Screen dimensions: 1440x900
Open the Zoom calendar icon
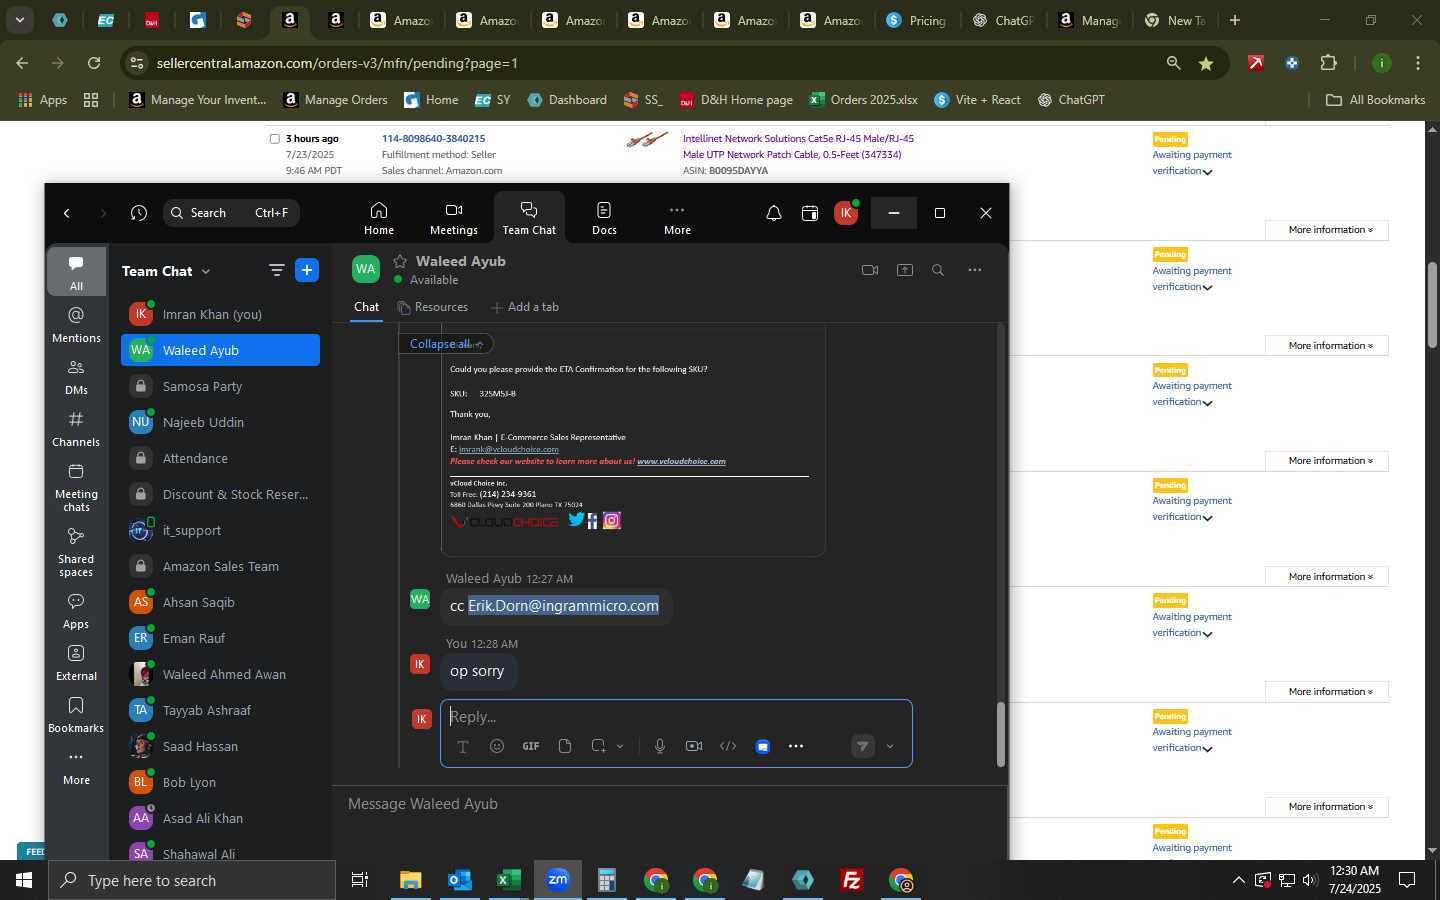810,213
